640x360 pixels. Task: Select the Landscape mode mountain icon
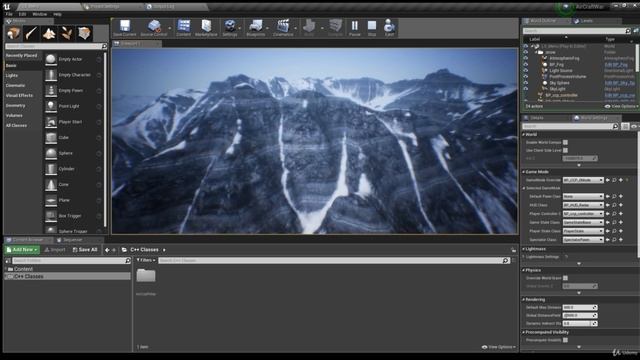click(x=49, y=33)
